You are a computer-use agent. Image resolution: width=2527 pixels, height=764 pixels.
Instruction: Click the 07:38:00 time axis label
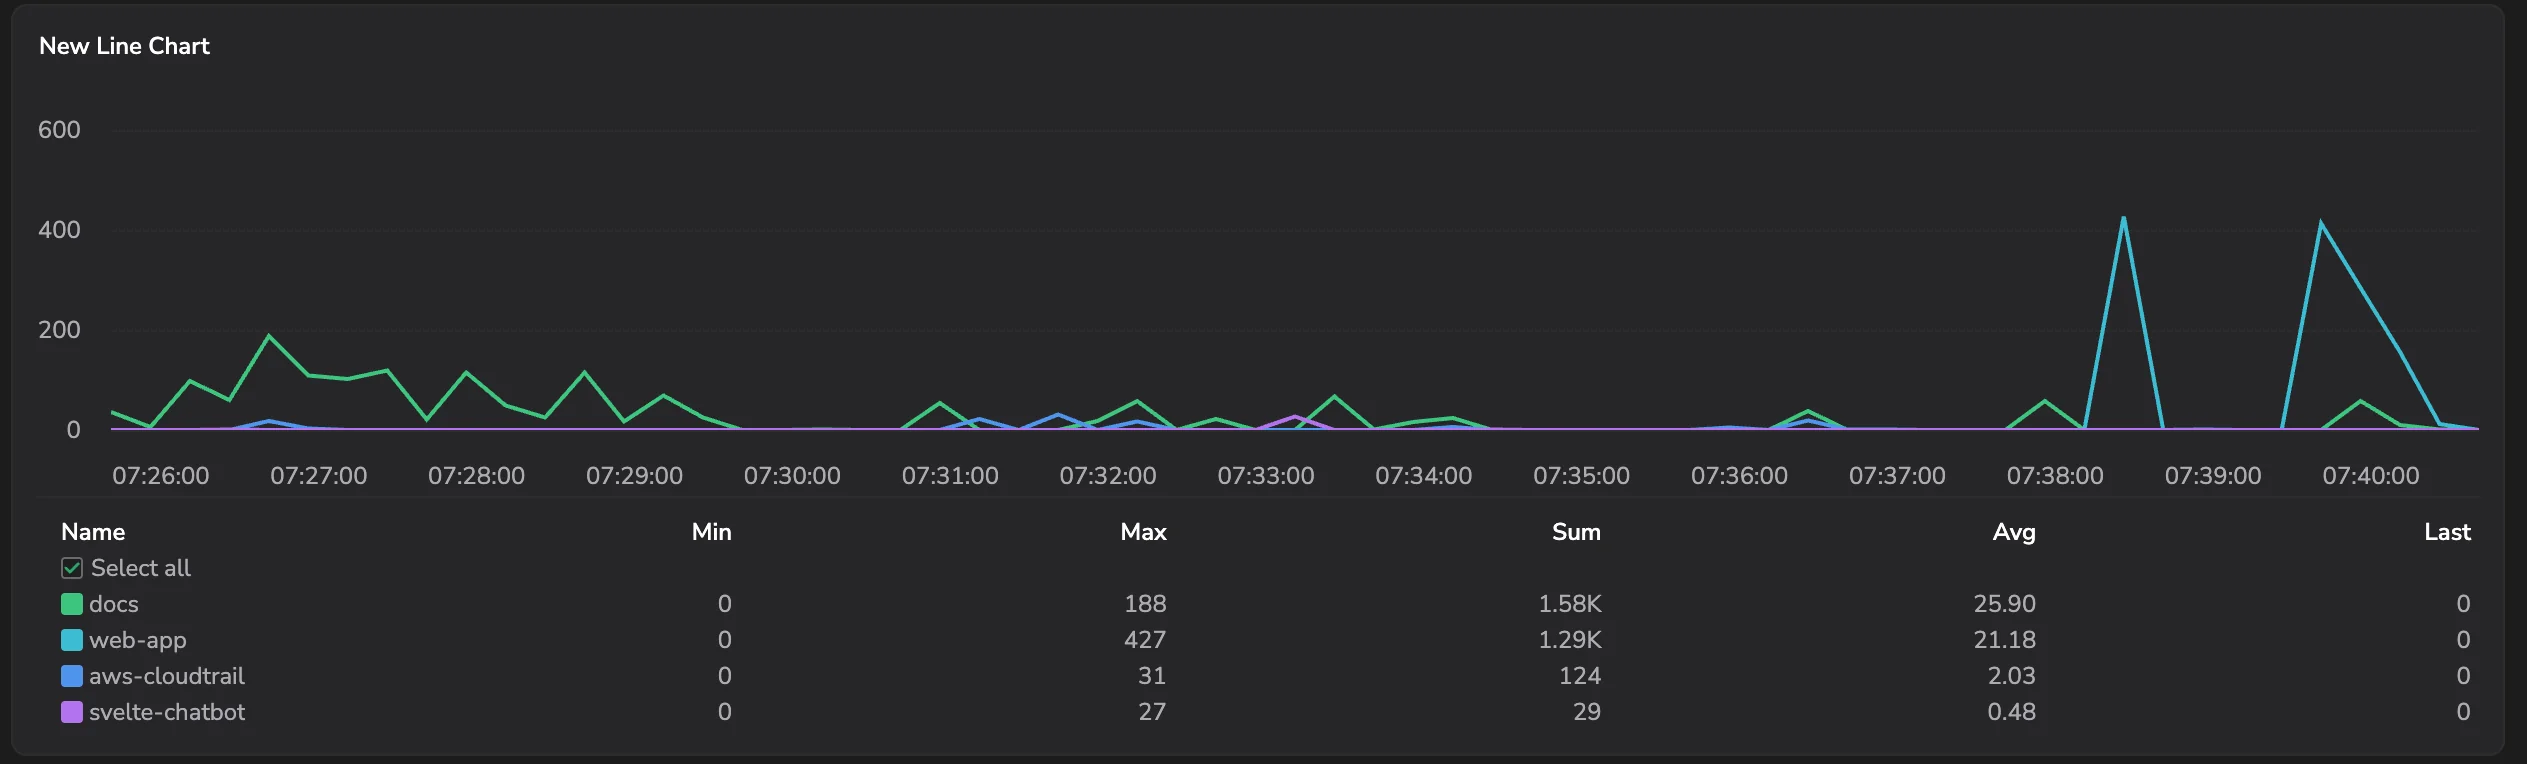point(2055,476)
